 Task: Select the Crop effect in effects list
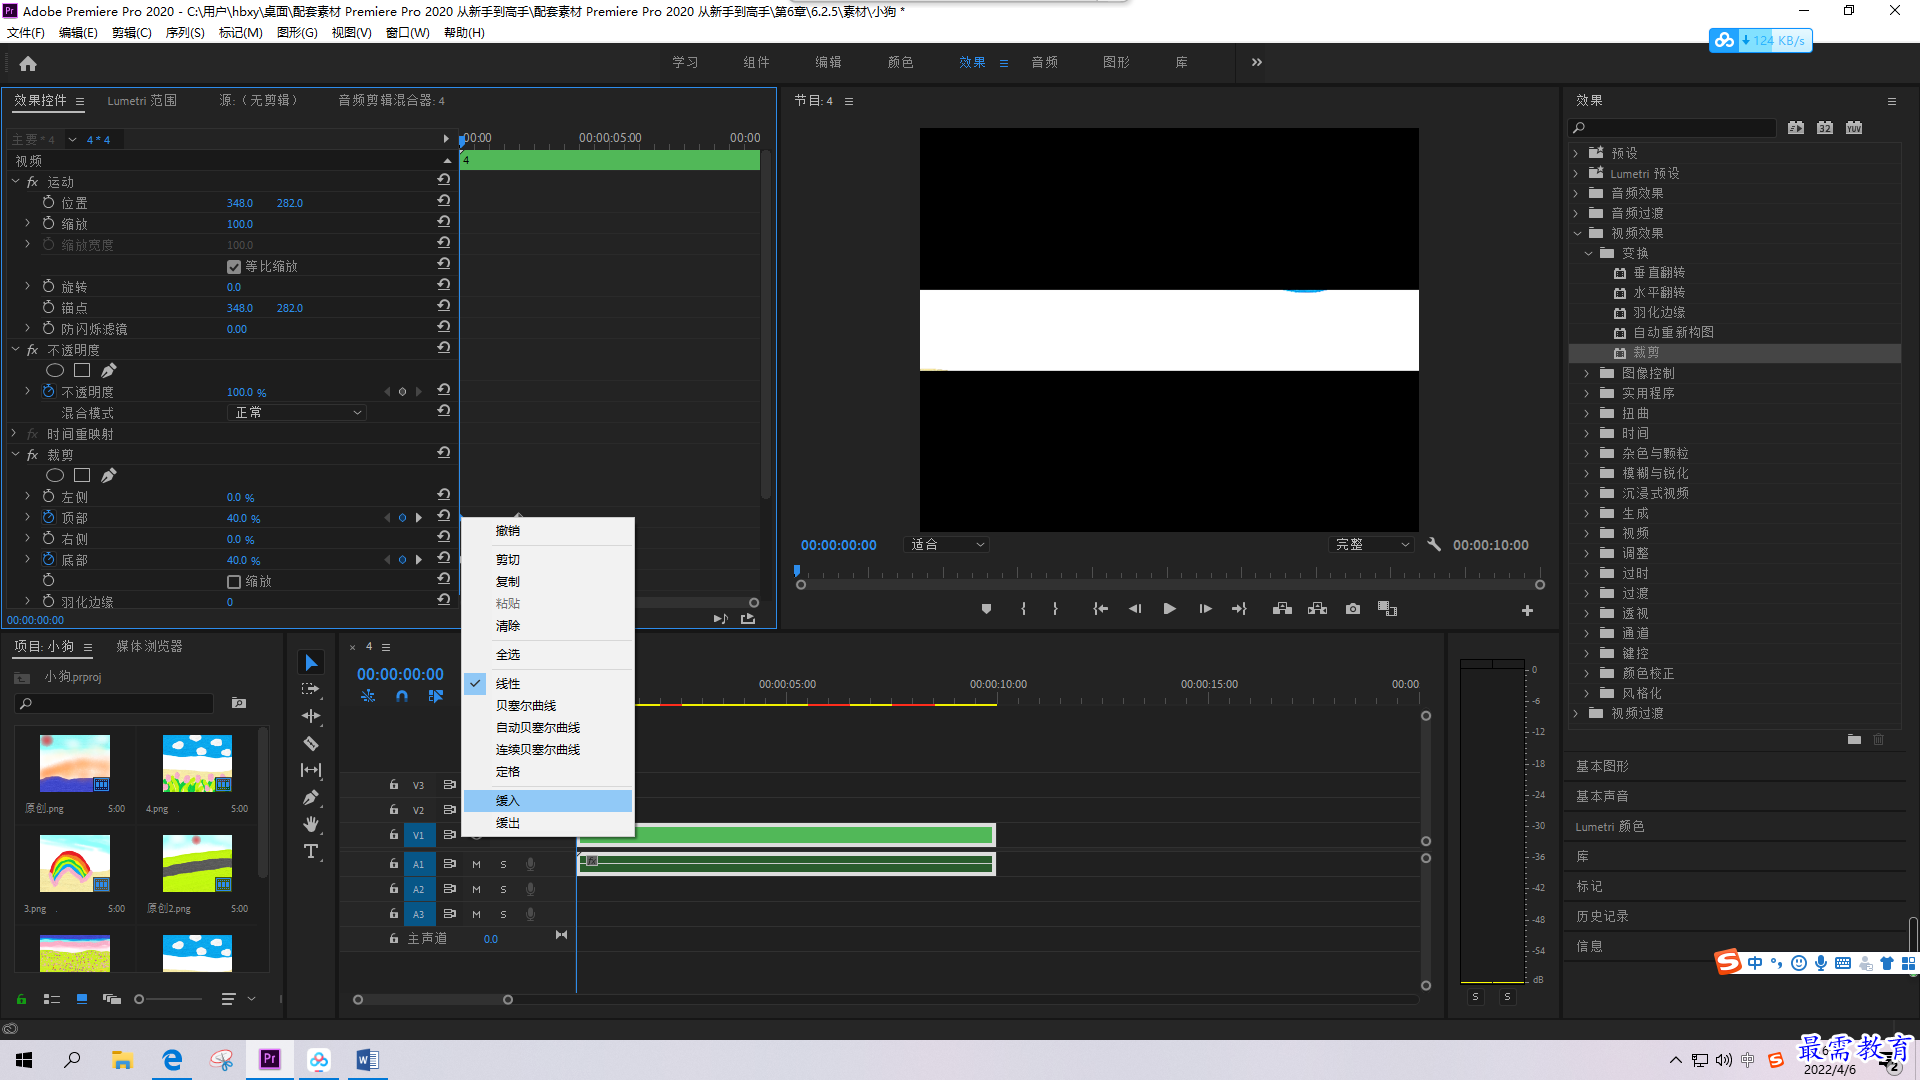[1735, 353]
